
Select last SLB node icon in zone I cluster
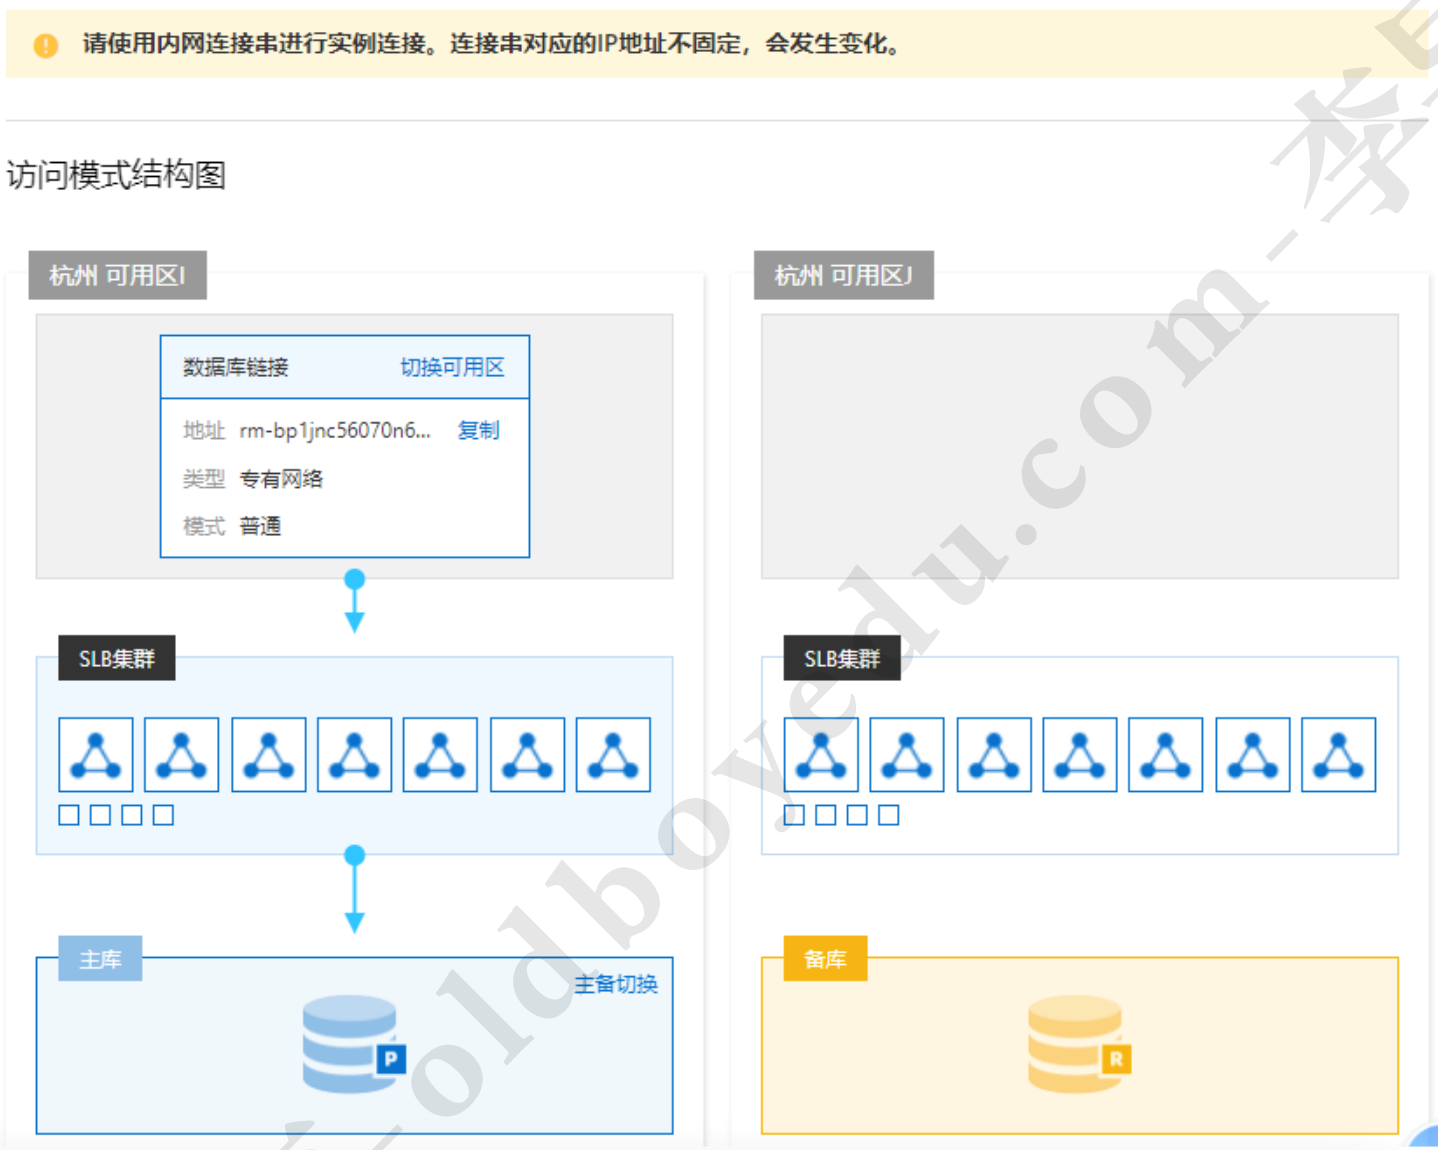614,755
